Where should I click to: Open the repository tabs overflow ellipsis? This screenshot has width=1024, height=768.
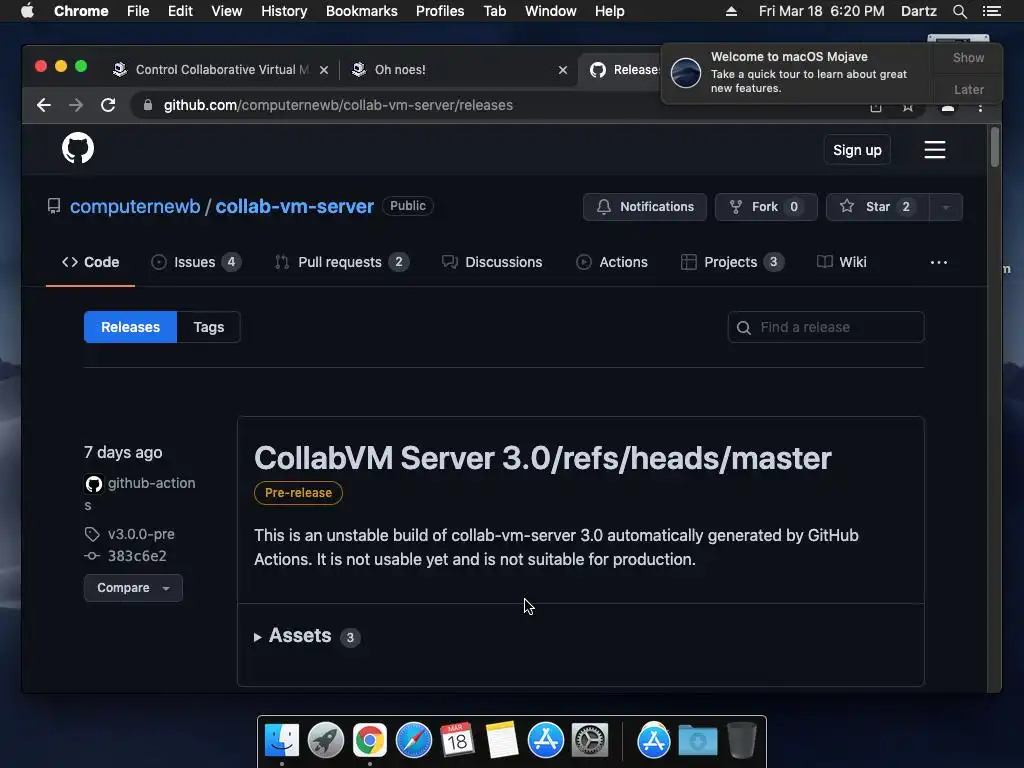(x=938, y=263)
